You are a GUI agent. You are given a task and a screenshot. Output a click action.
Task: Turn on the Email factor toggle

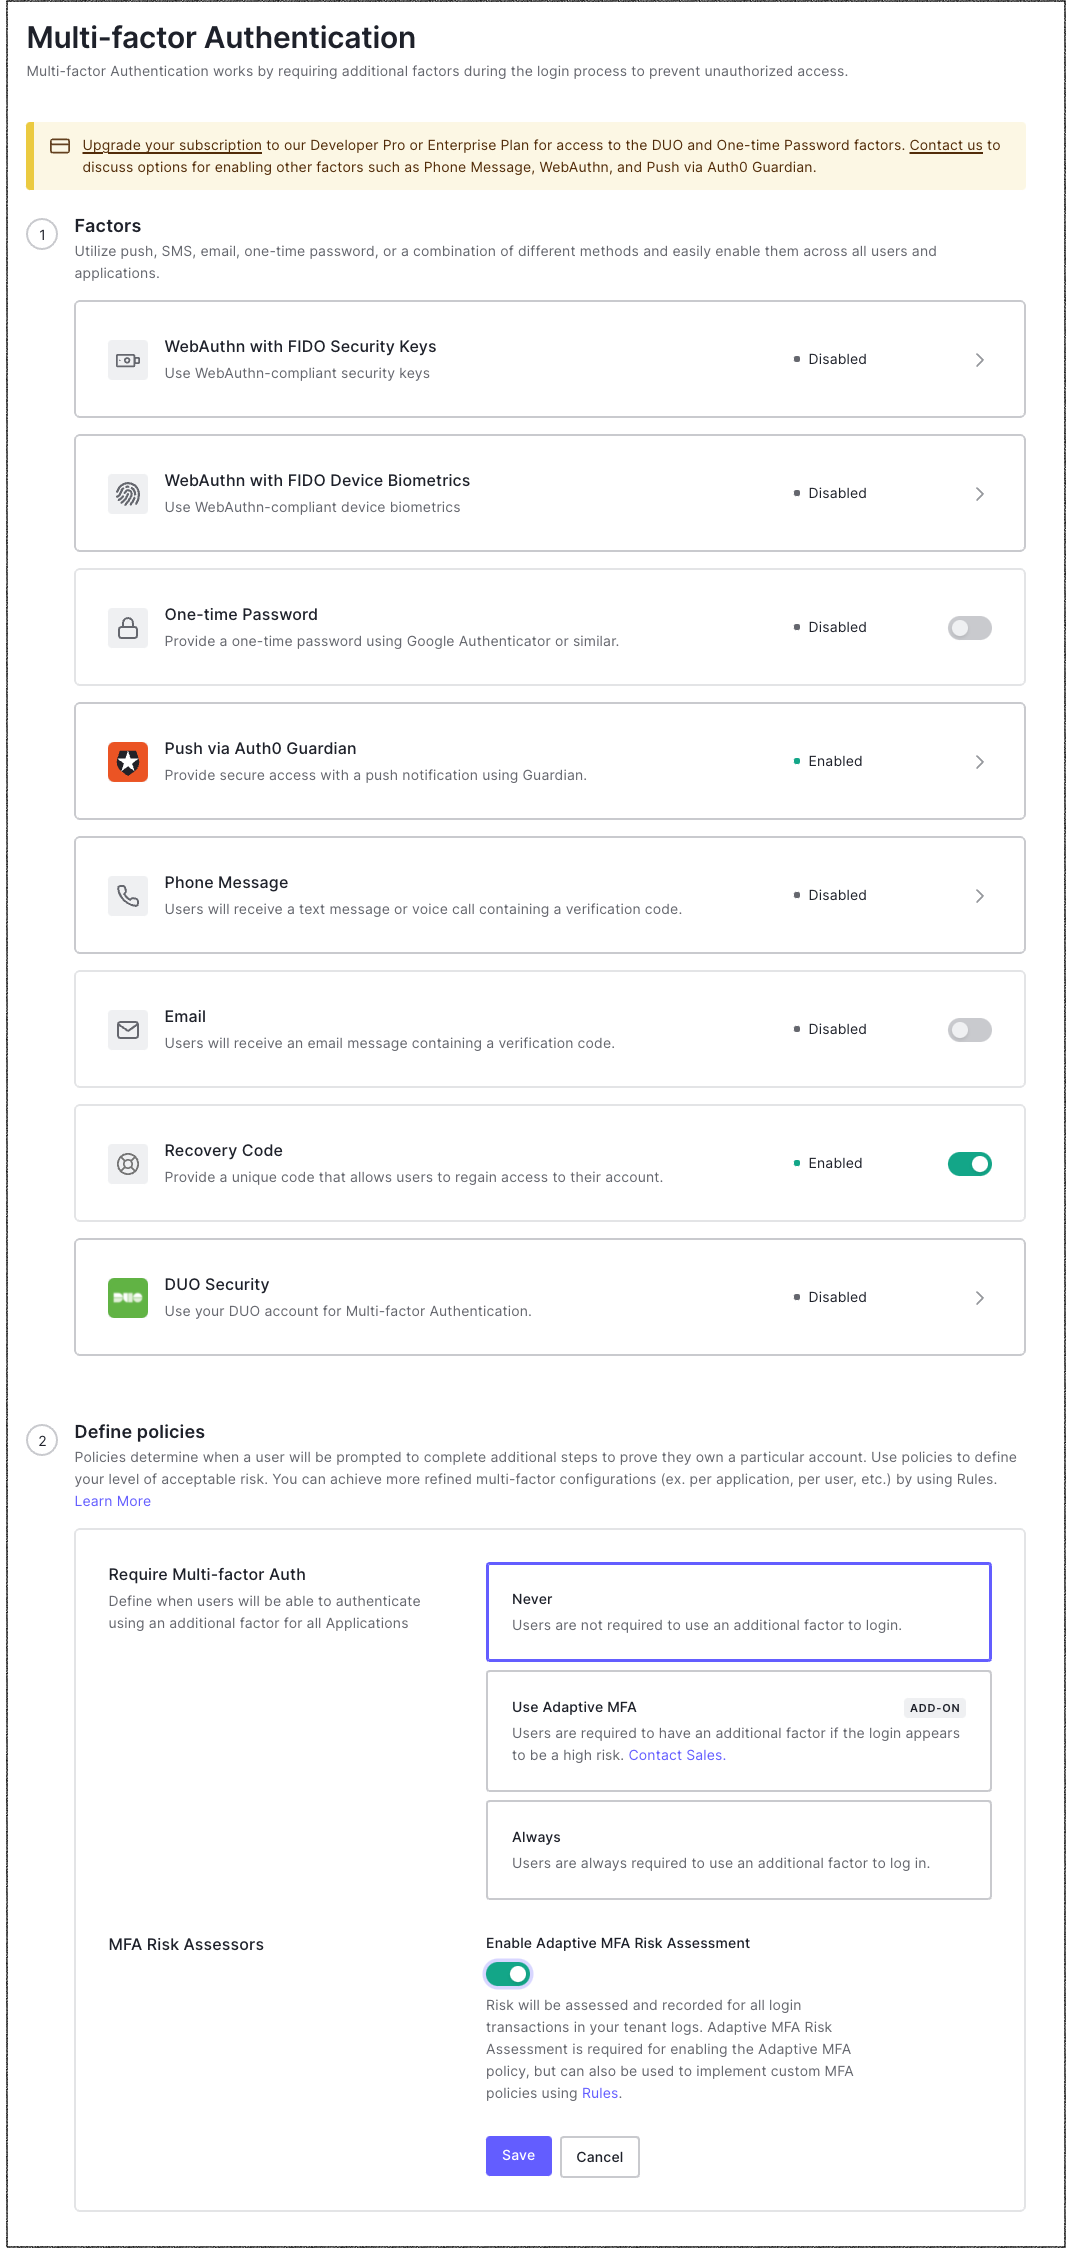point(969,1030)
